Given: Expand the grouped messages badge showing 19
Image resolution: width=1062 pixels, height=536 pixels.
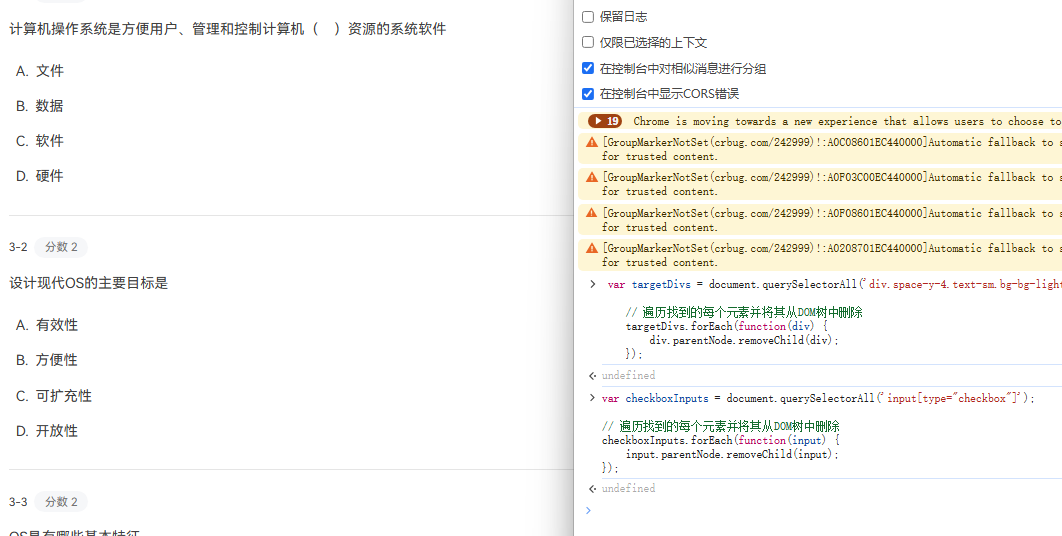Looking at the screenshot, I should point(606,121).
